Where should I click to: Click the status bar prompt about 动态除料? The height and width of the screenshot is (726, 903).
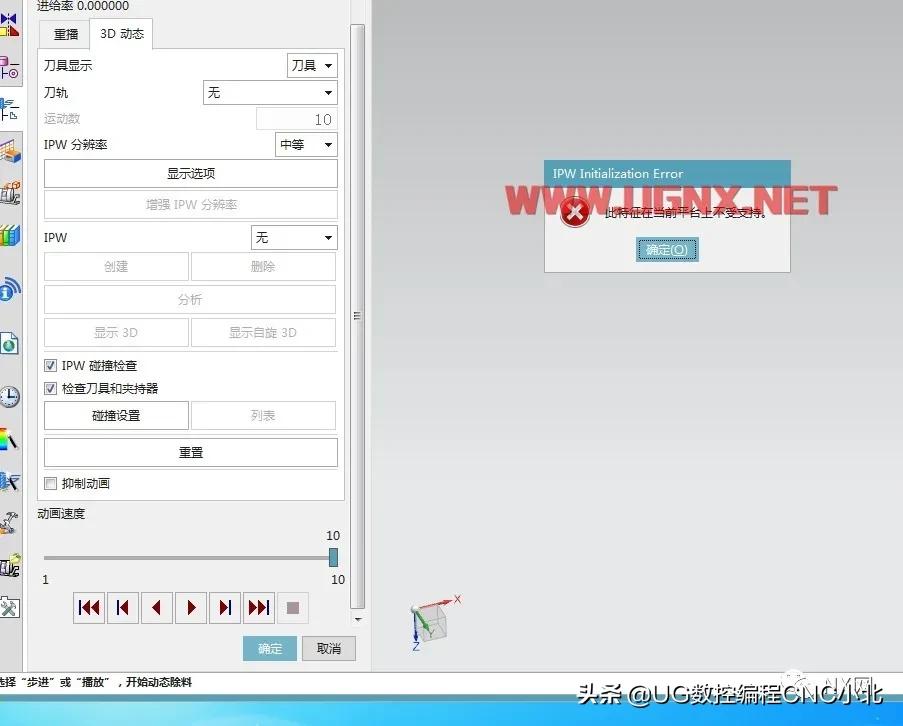pos(96,682)
